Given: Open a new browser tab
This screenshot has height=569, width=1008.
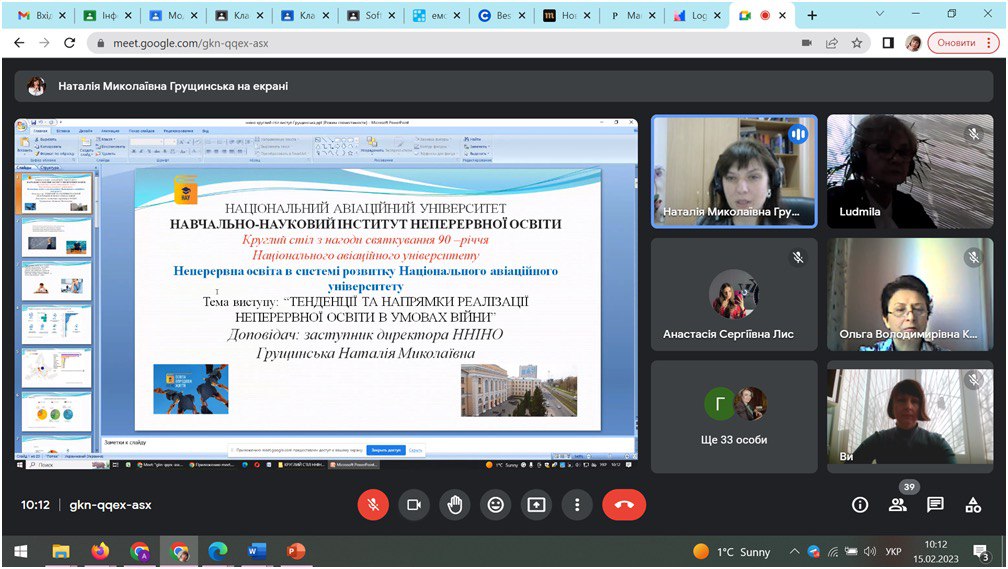Looking at the screenshot, I should click(x=812, y=16).
